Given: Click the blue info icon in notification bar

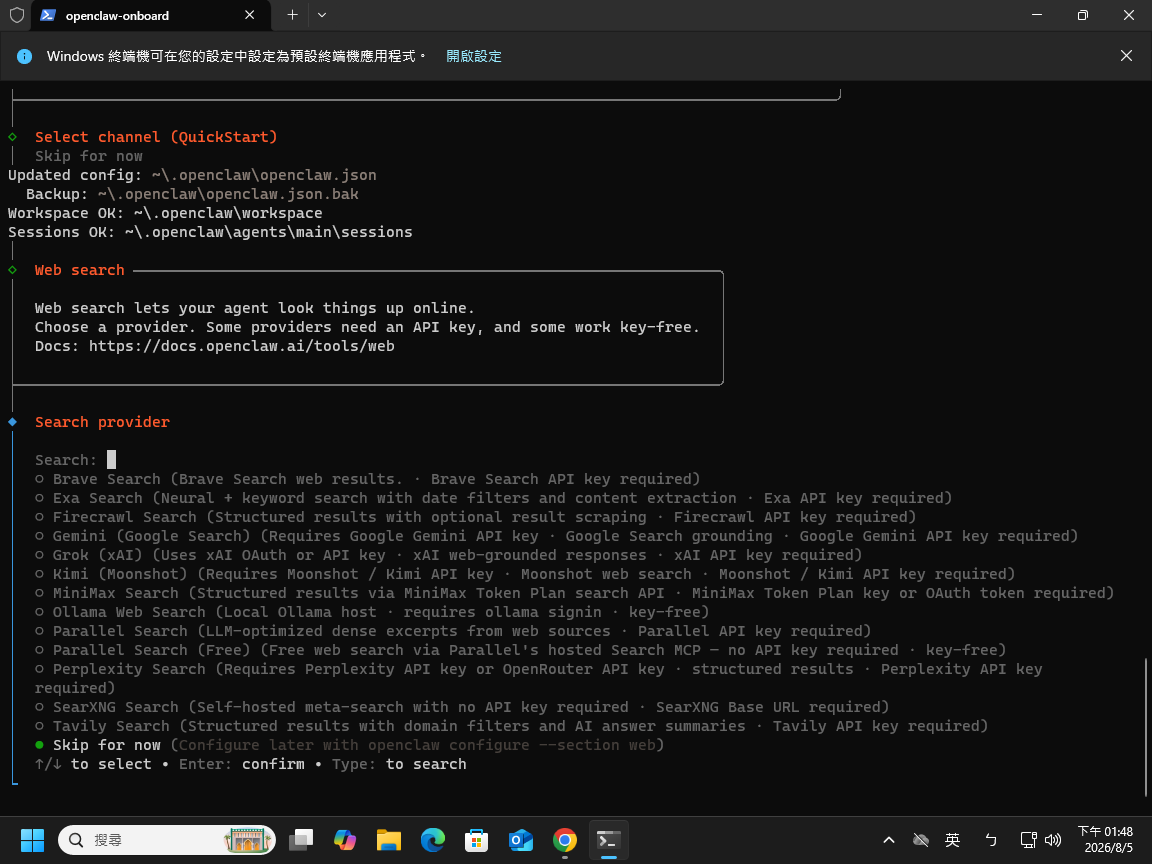Looking at the screenshot, I should click(24, 56).
